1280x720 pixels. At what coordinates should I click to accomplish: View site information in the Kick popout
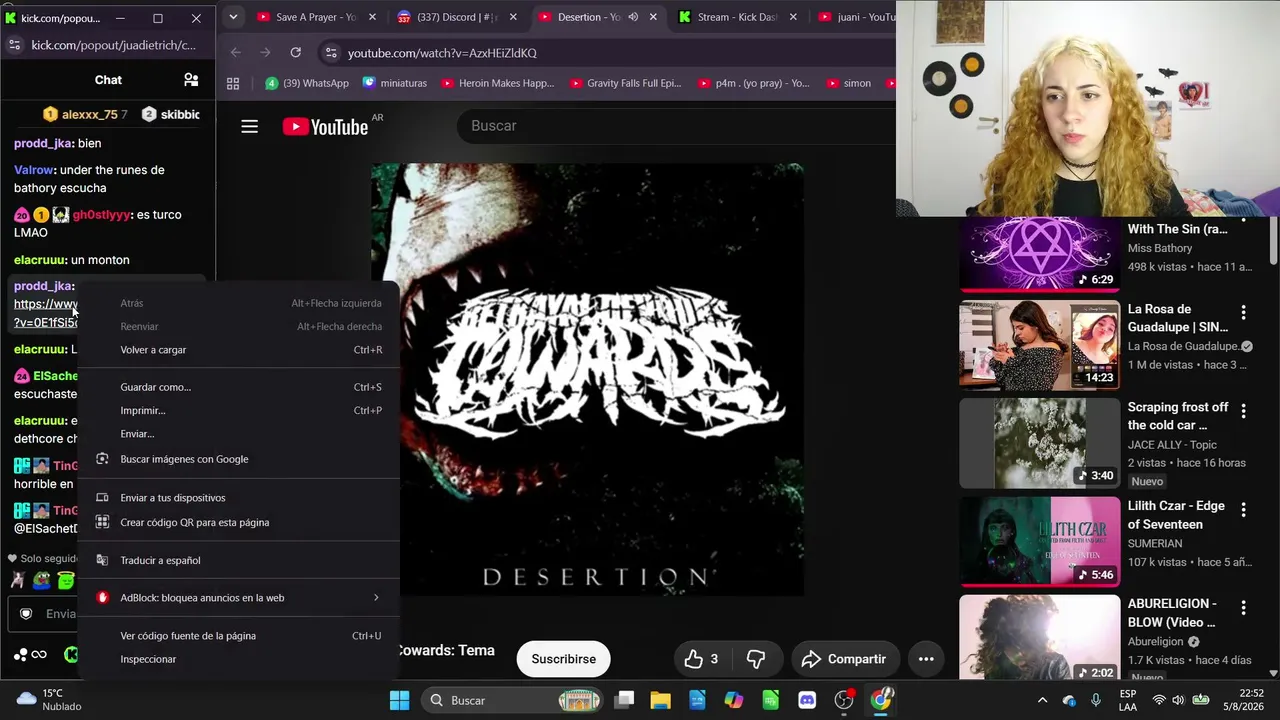coord(14,45)
